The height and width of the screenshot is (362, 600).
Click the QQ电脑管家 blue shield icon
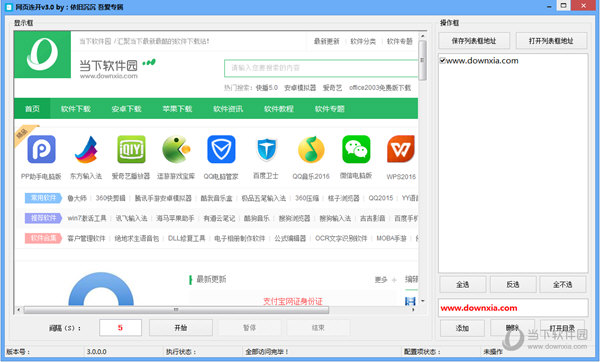click(221, 149)
